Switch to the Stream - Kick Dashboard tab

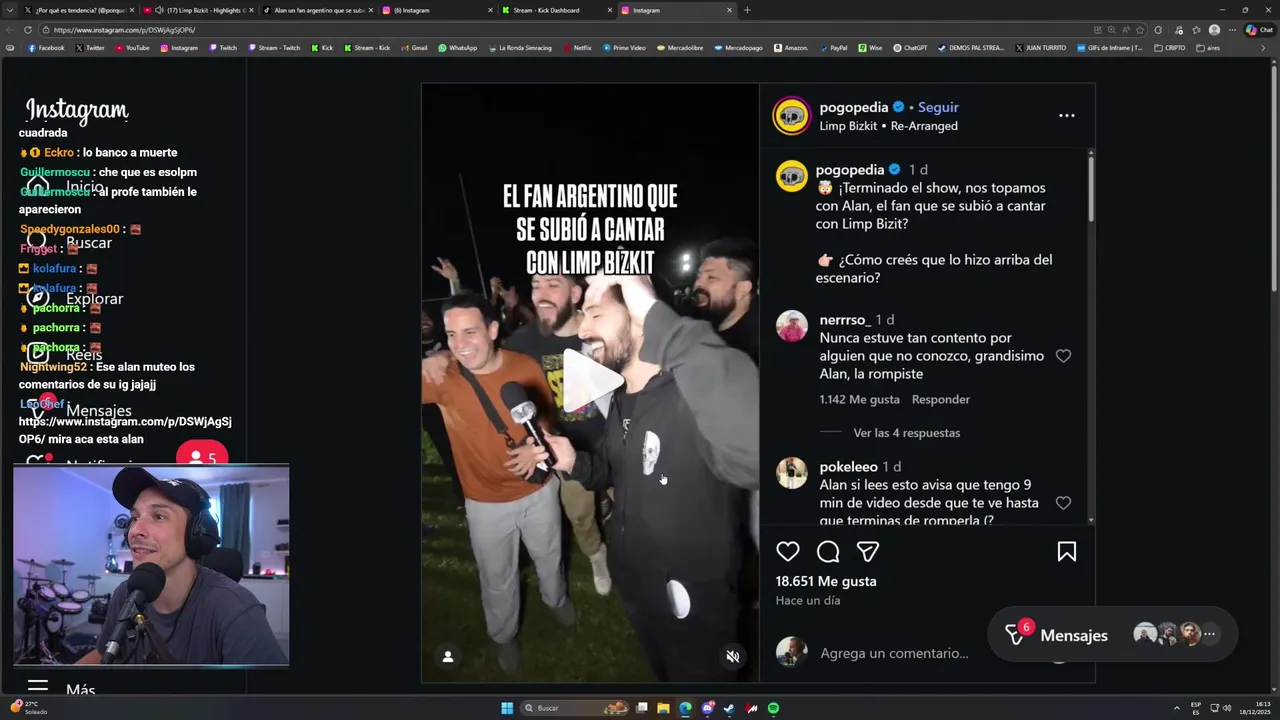click(x=555, y=10)
